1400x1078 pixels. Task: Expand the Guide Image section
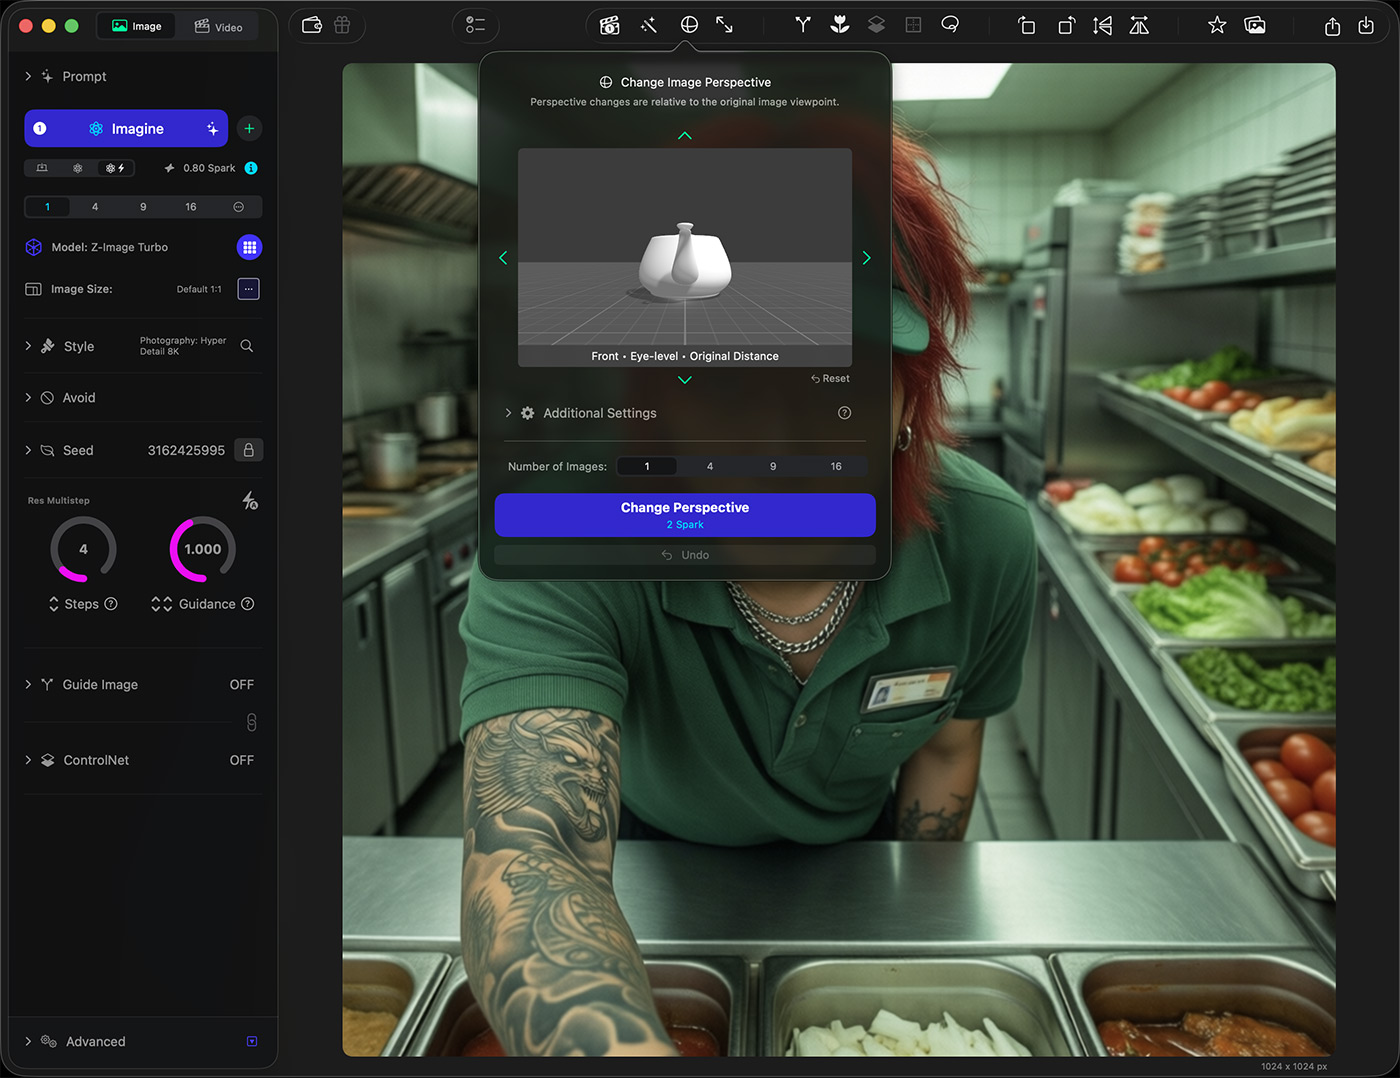click(28, 685)
